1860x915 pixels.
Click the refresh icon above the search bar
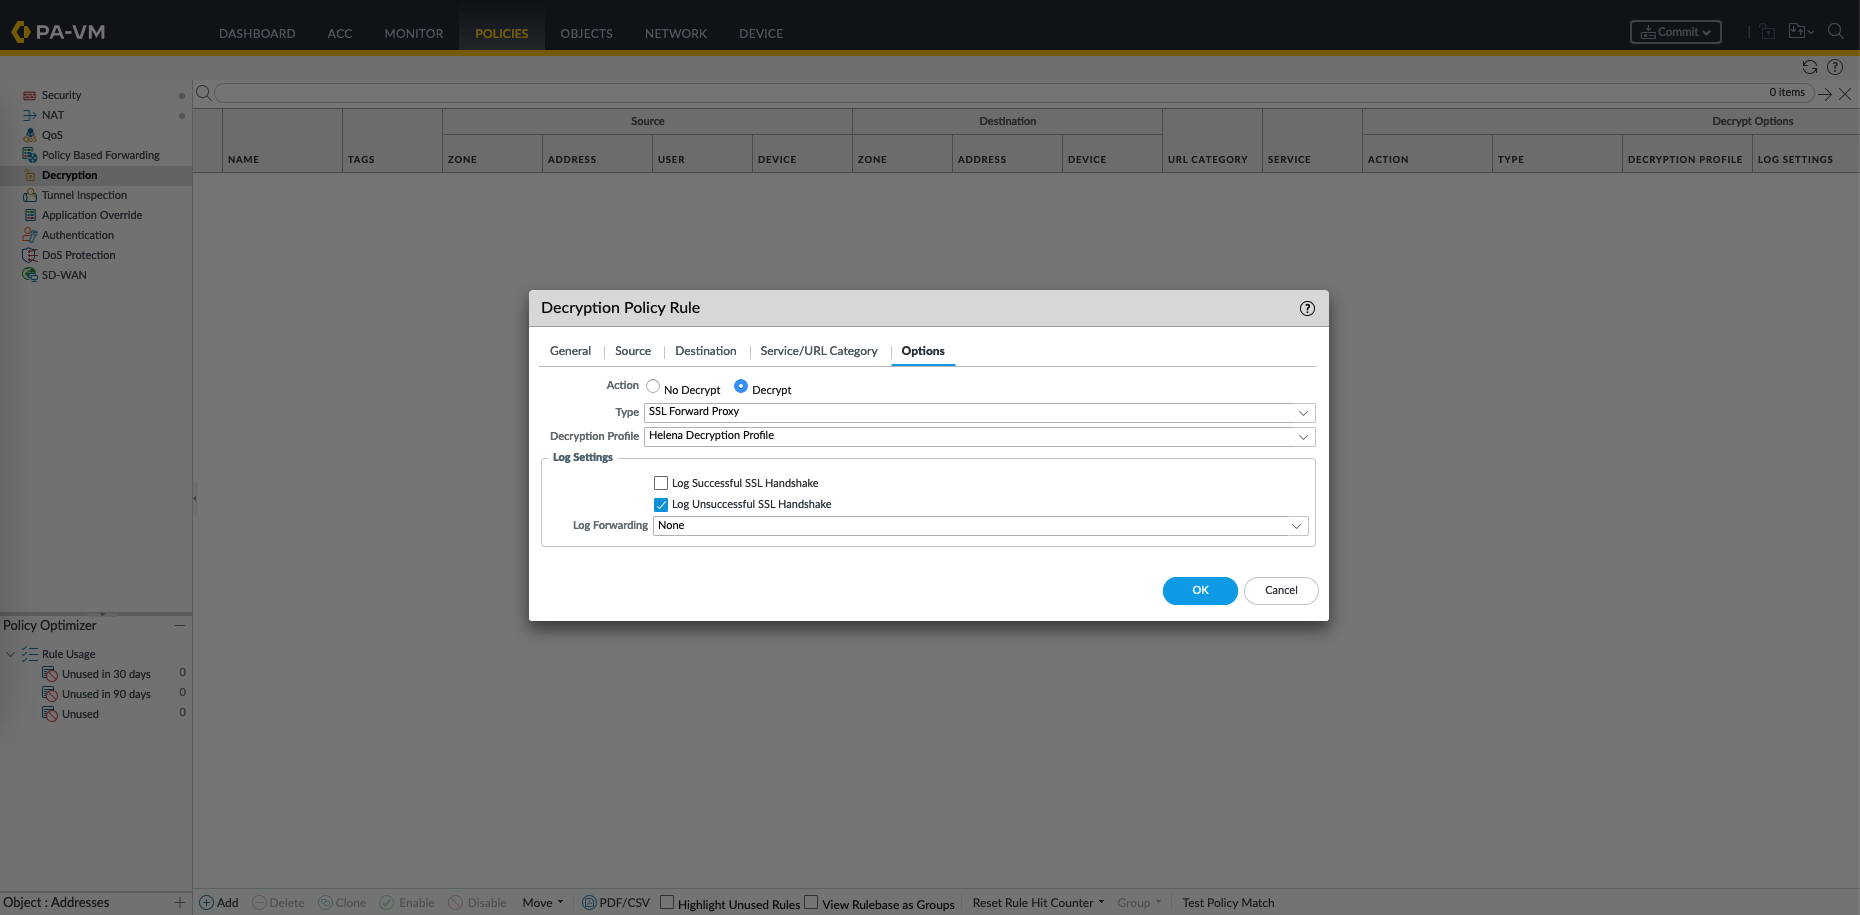1809,67
